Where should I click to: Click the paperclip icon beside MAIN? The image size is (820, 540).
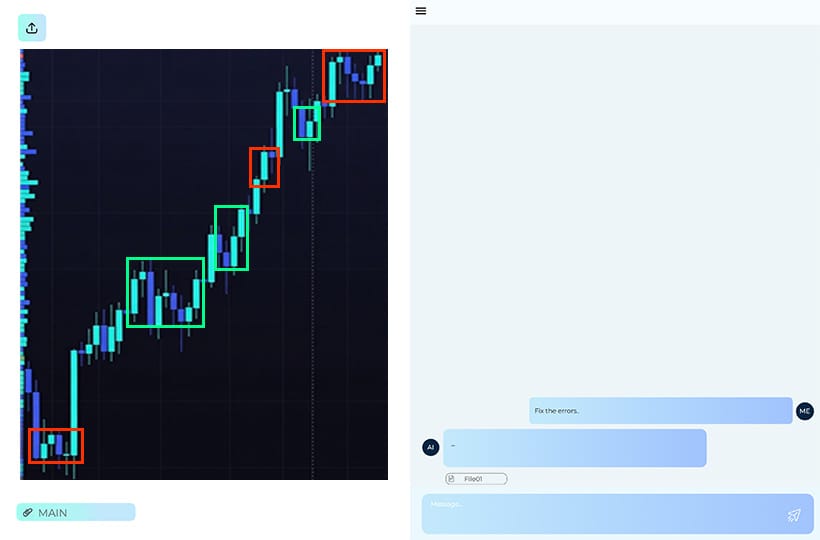(28, 513)
